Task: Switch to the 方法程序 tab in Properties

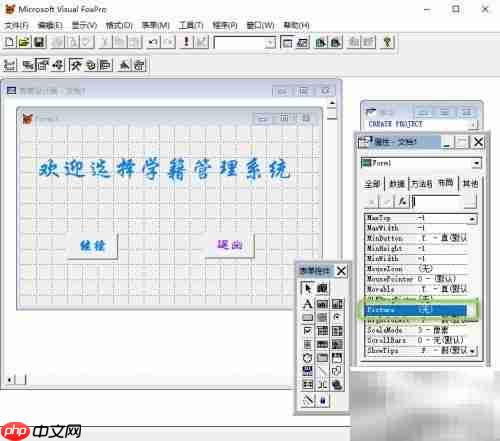Action: point(422,183)
